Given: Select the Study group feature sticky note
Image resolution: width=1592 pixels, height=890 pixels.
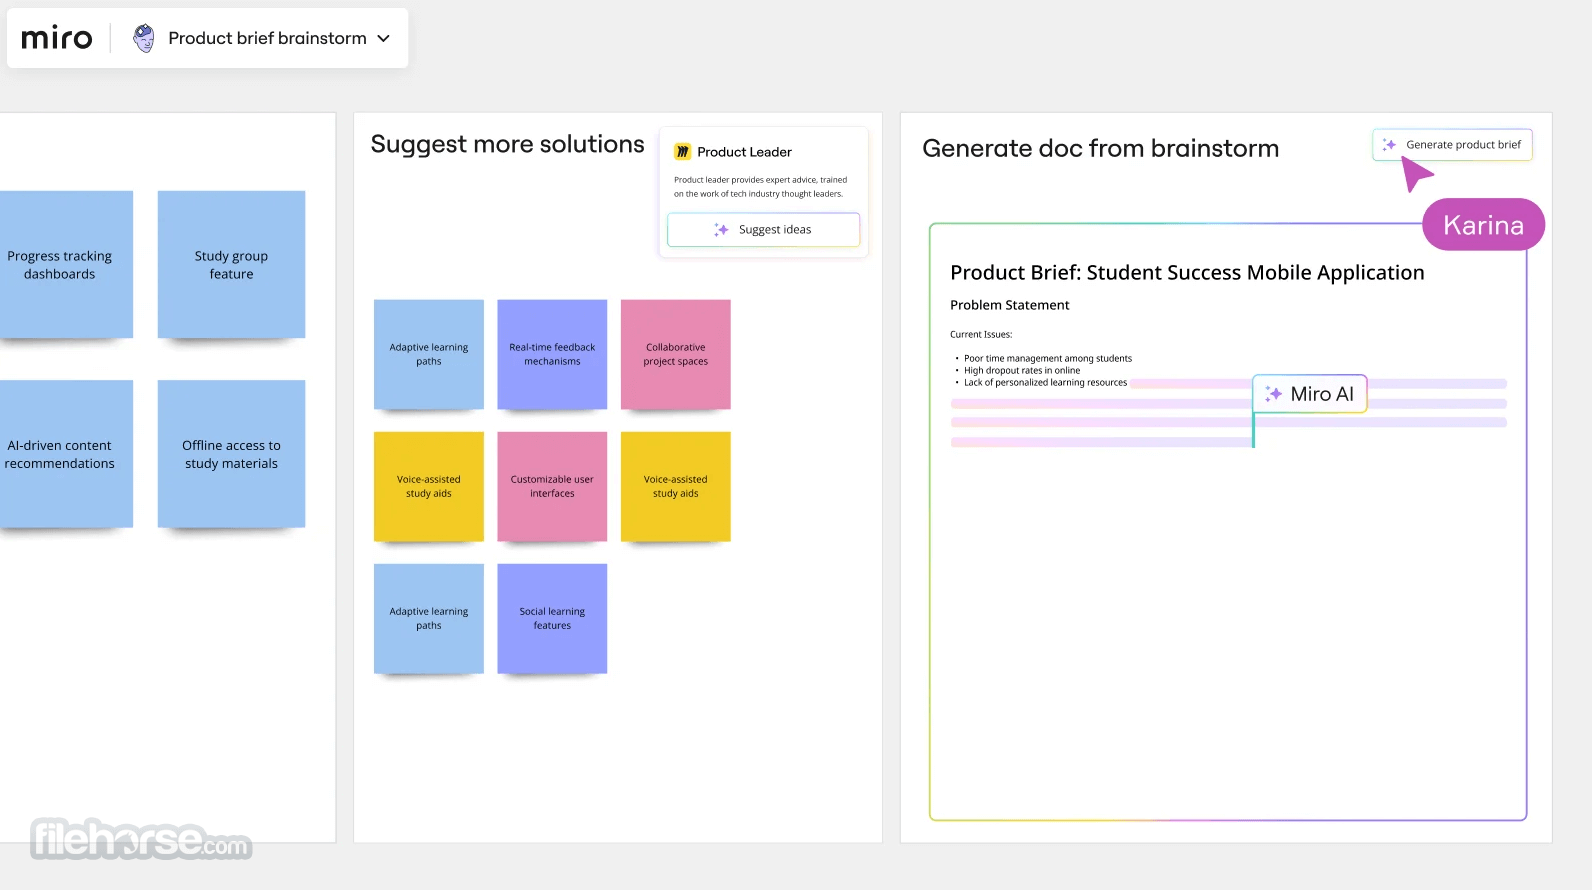Looking at the screenshot, I should click(231, 265).
